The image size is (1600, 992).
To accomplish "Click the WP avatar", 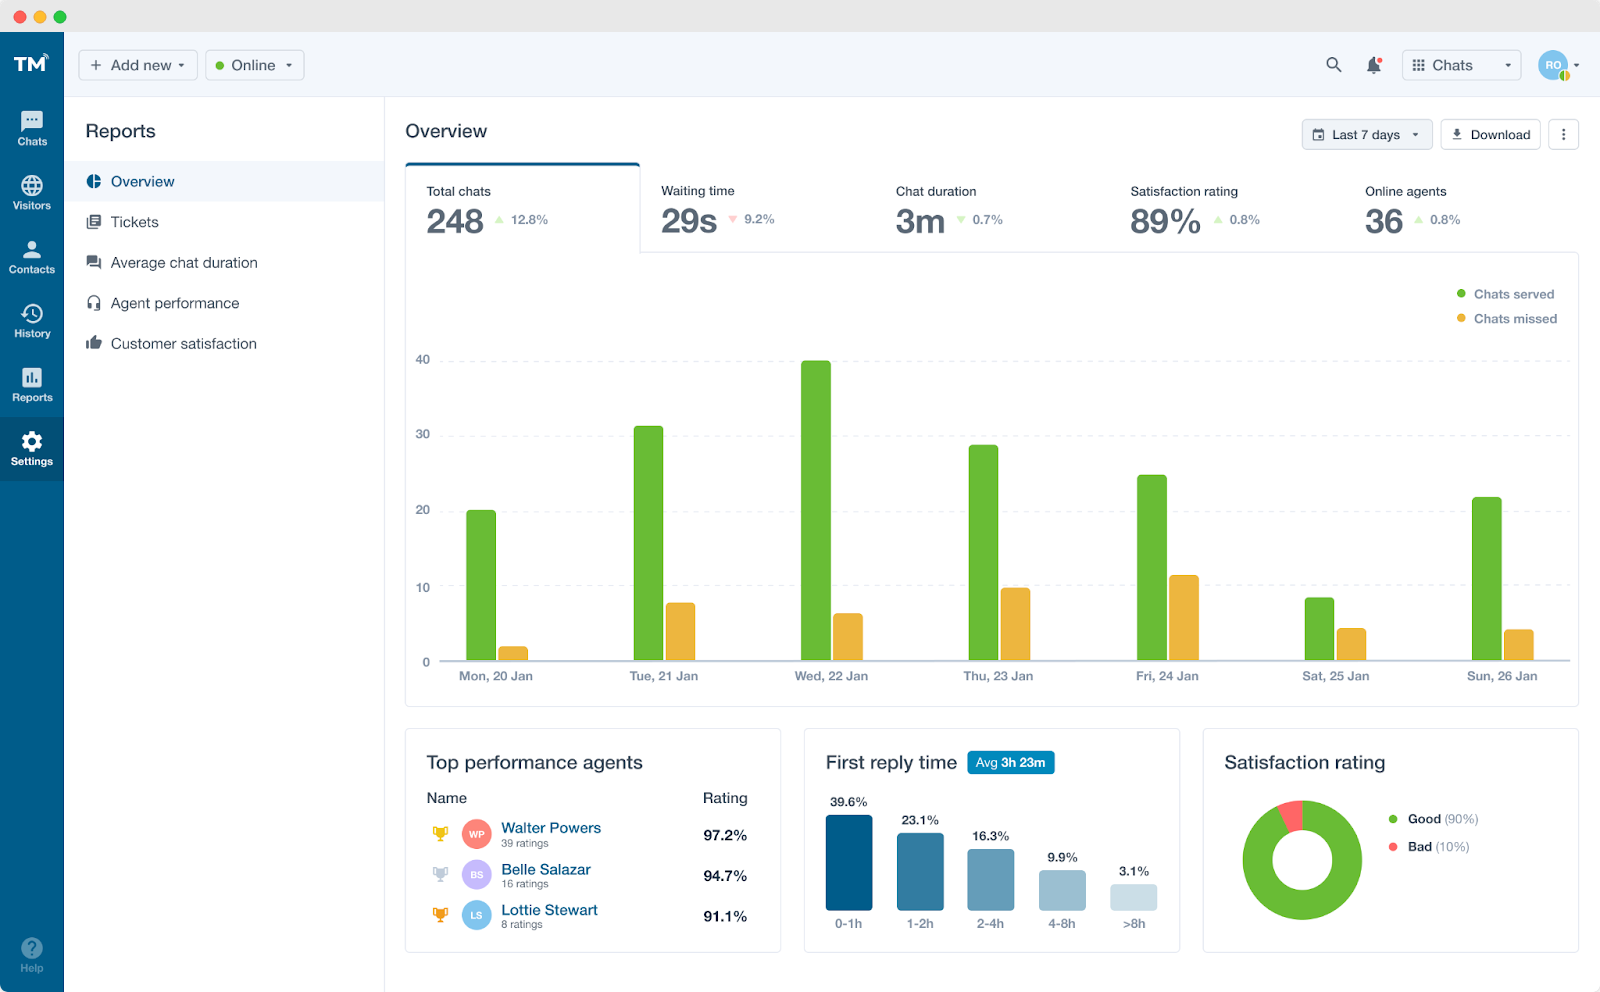I will pyautogui.click(x=477, y=834).
